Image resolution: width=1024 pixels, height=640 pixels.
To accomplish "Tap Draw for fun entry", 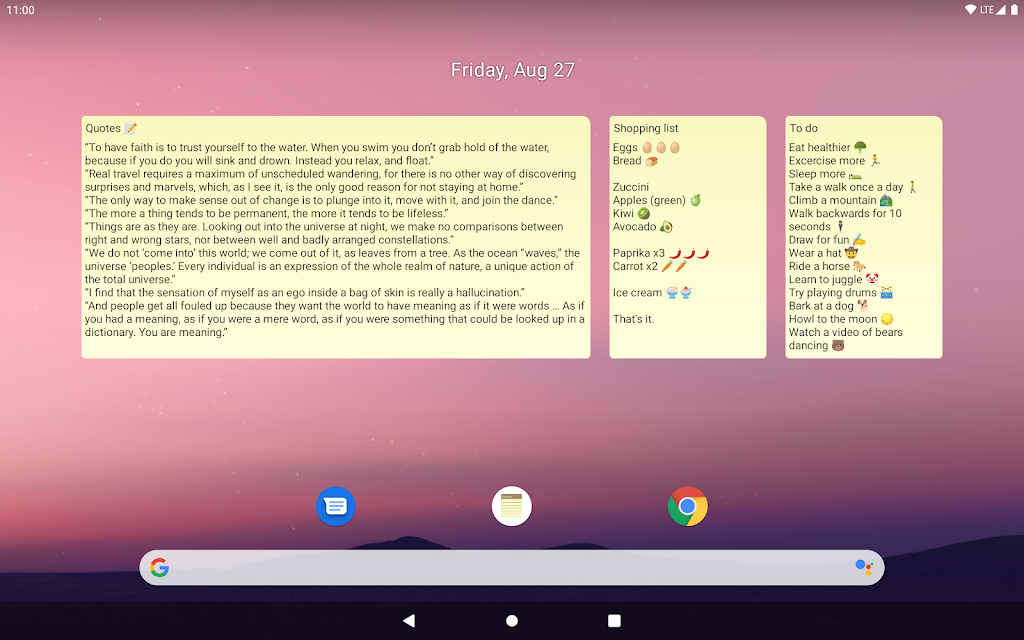I will [x=827, y=240].
